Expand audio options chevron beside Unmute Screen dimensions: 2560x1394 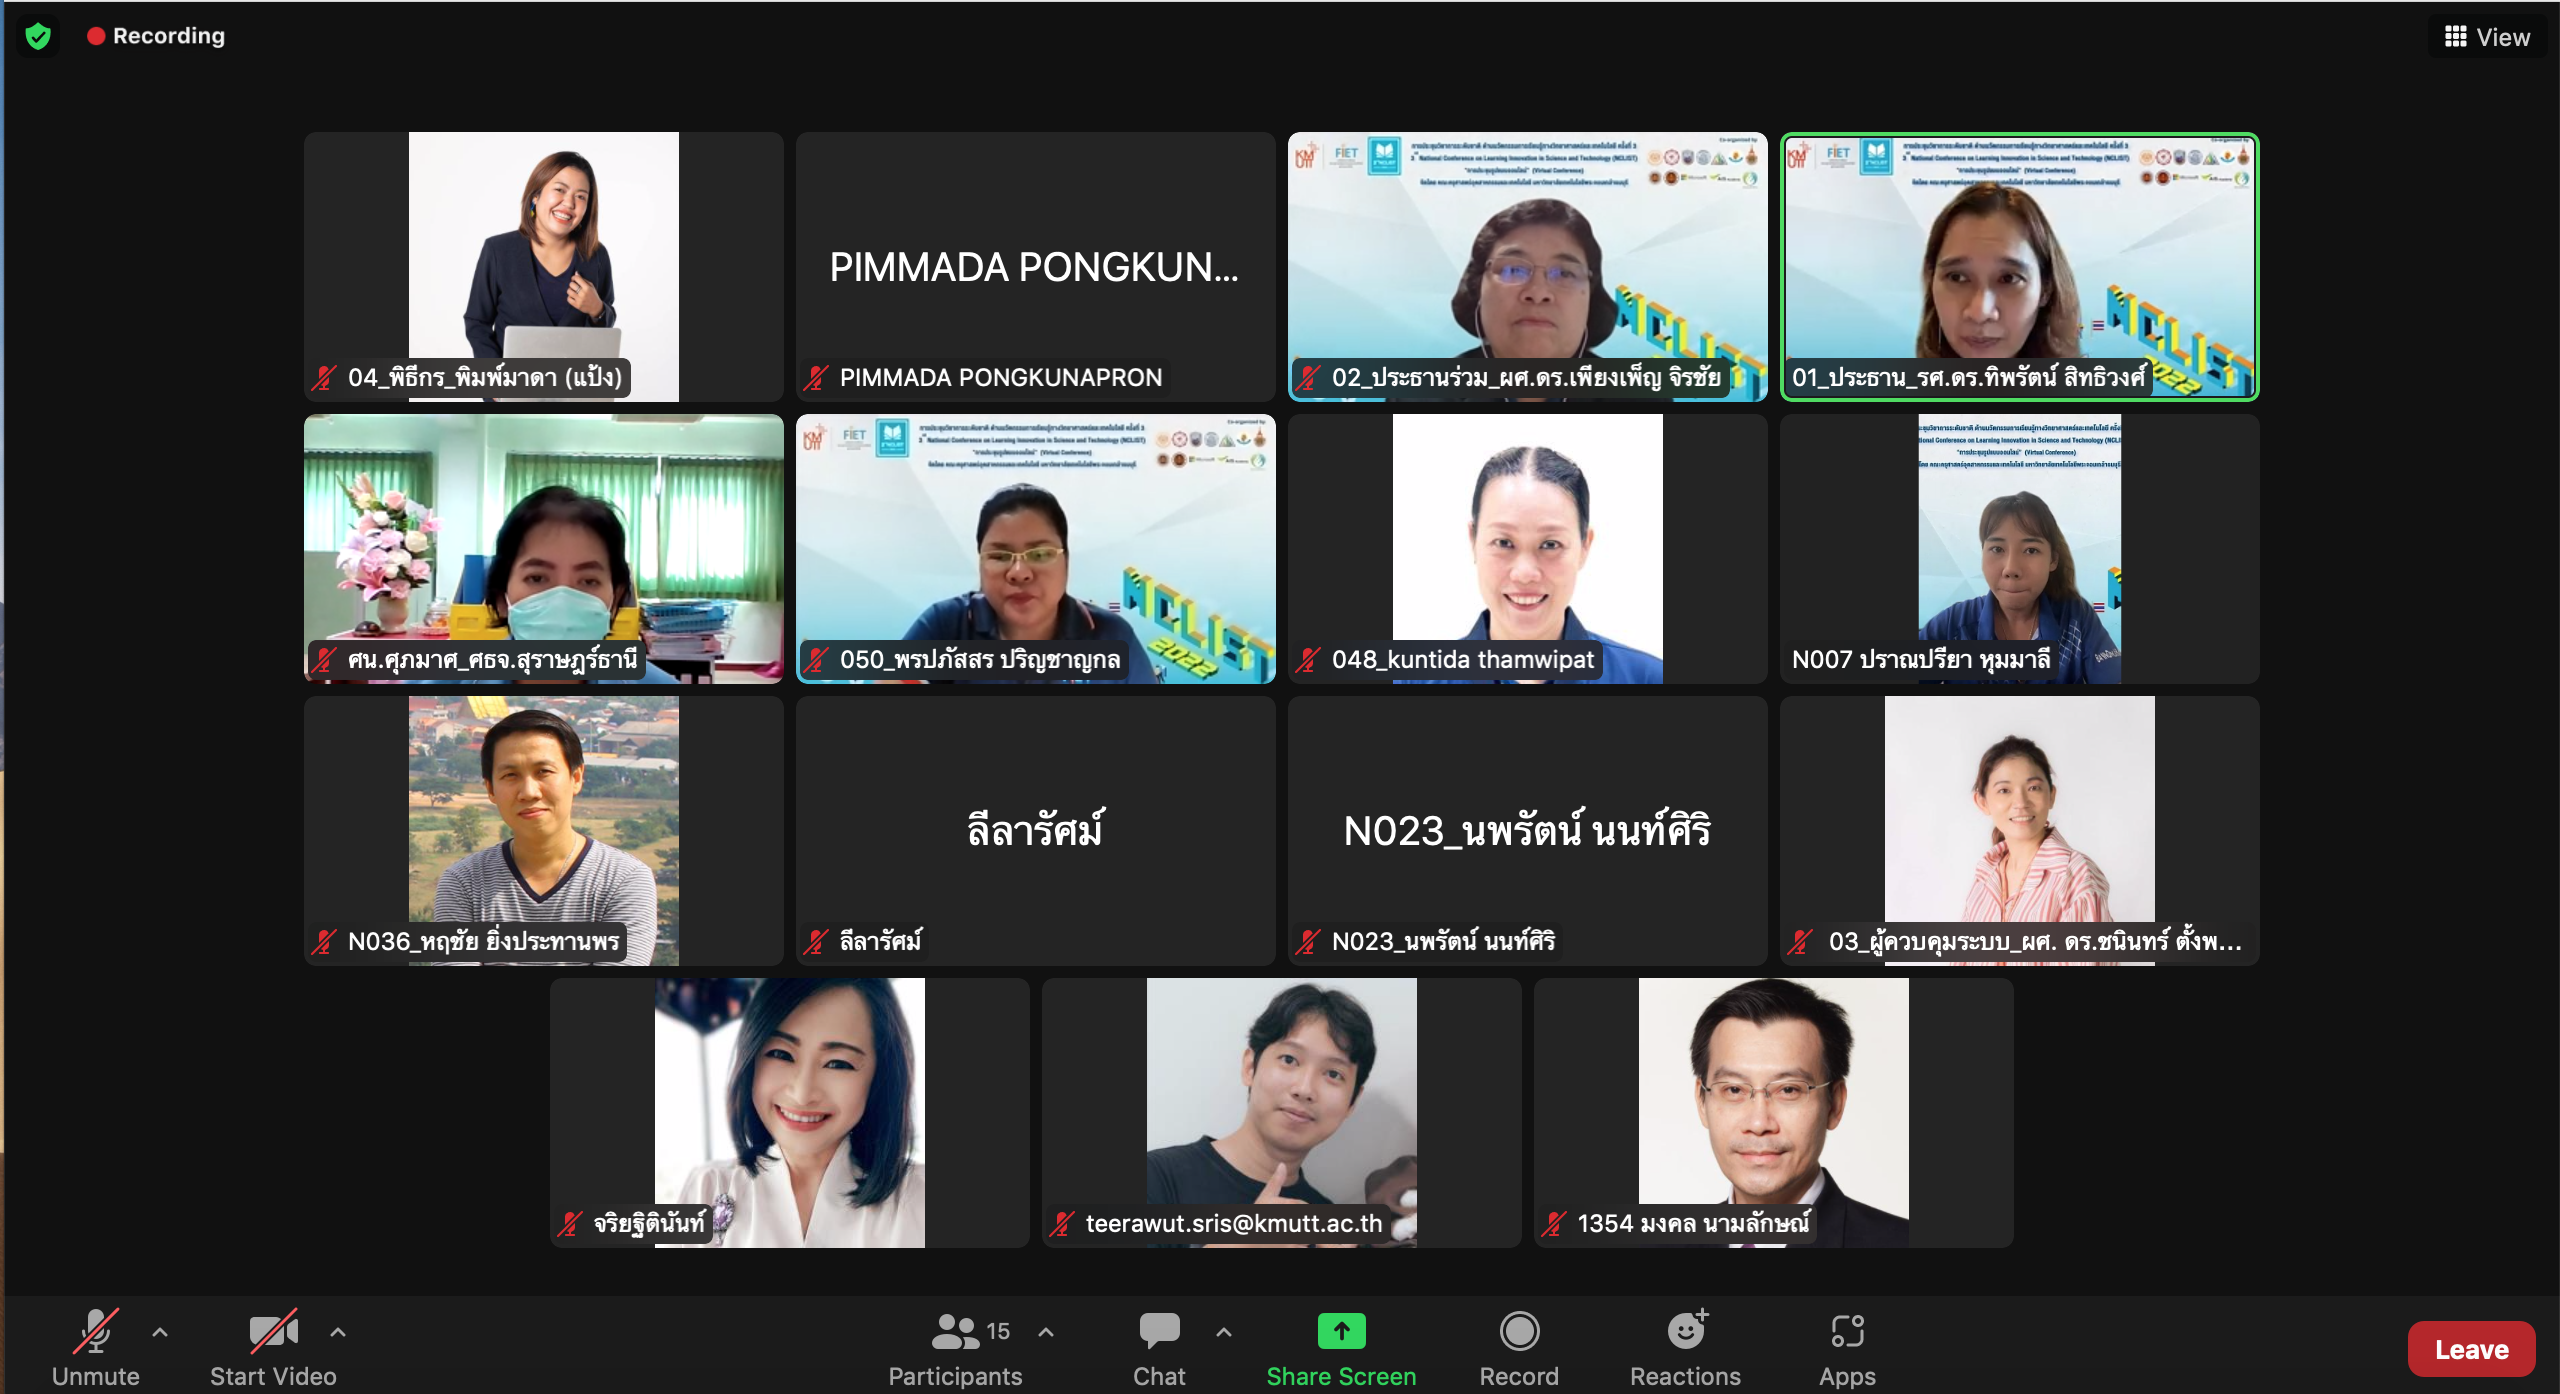click(160, 1332)
